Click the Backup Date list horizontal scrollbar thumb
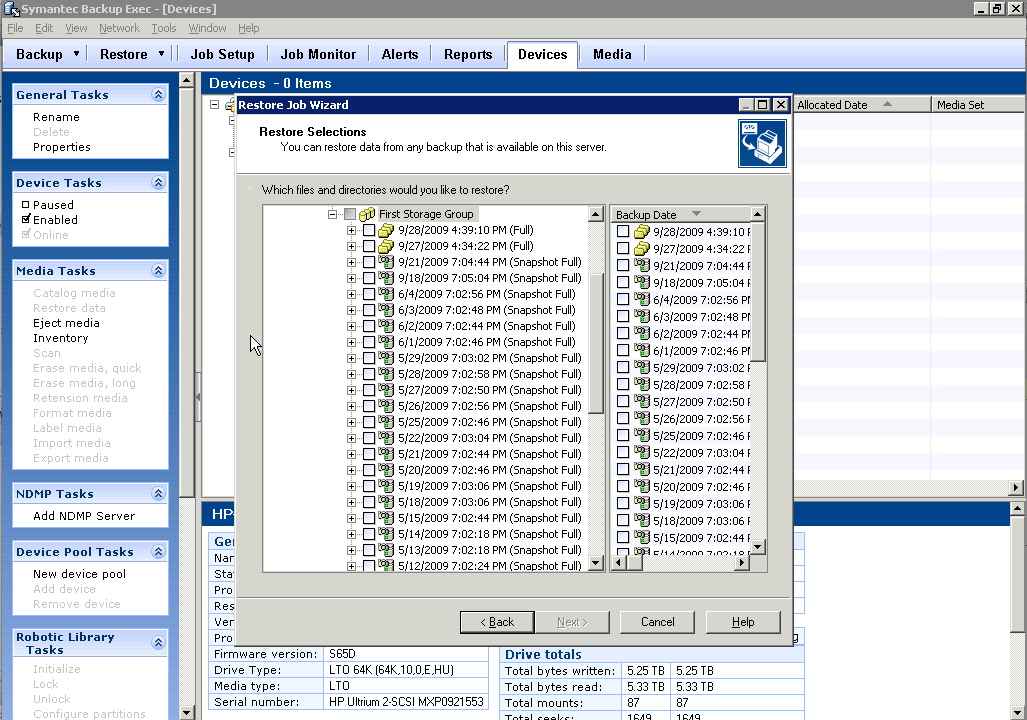 click(x=635, y=563)
